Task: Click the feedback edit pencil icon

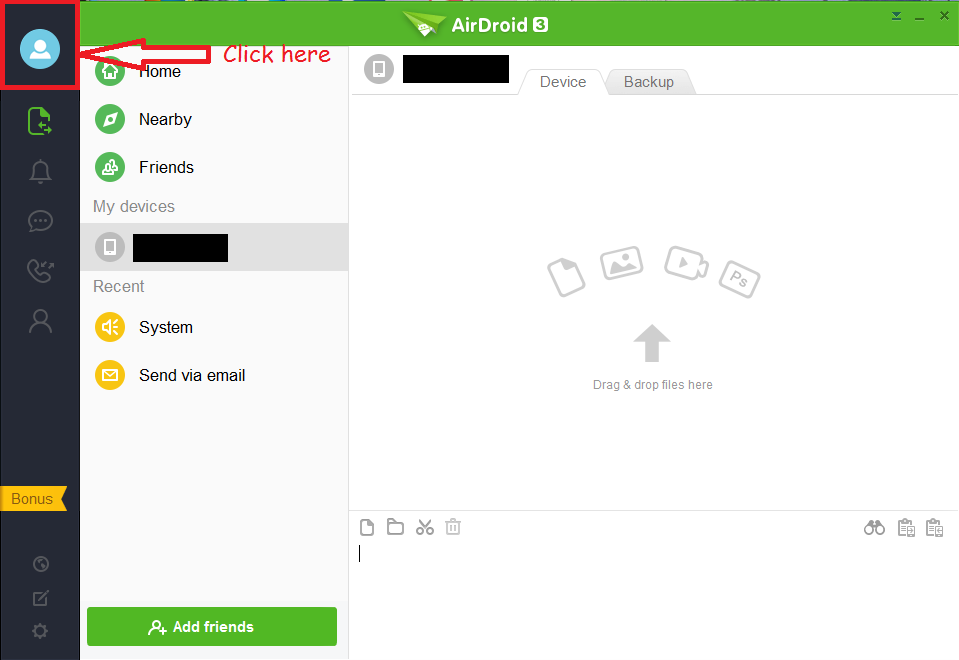Action: coord(40,598)
